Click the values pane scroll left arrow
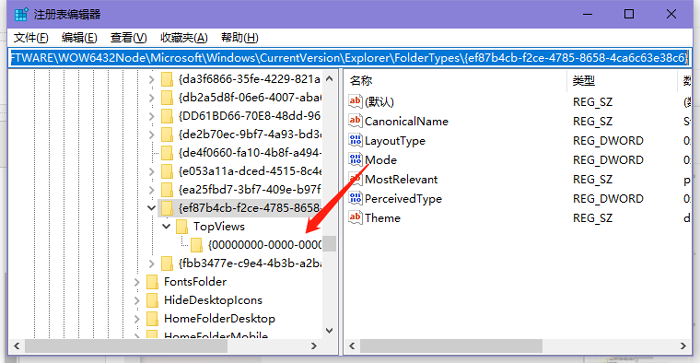Screen dimensions: 700x363 tap(352, 346)
